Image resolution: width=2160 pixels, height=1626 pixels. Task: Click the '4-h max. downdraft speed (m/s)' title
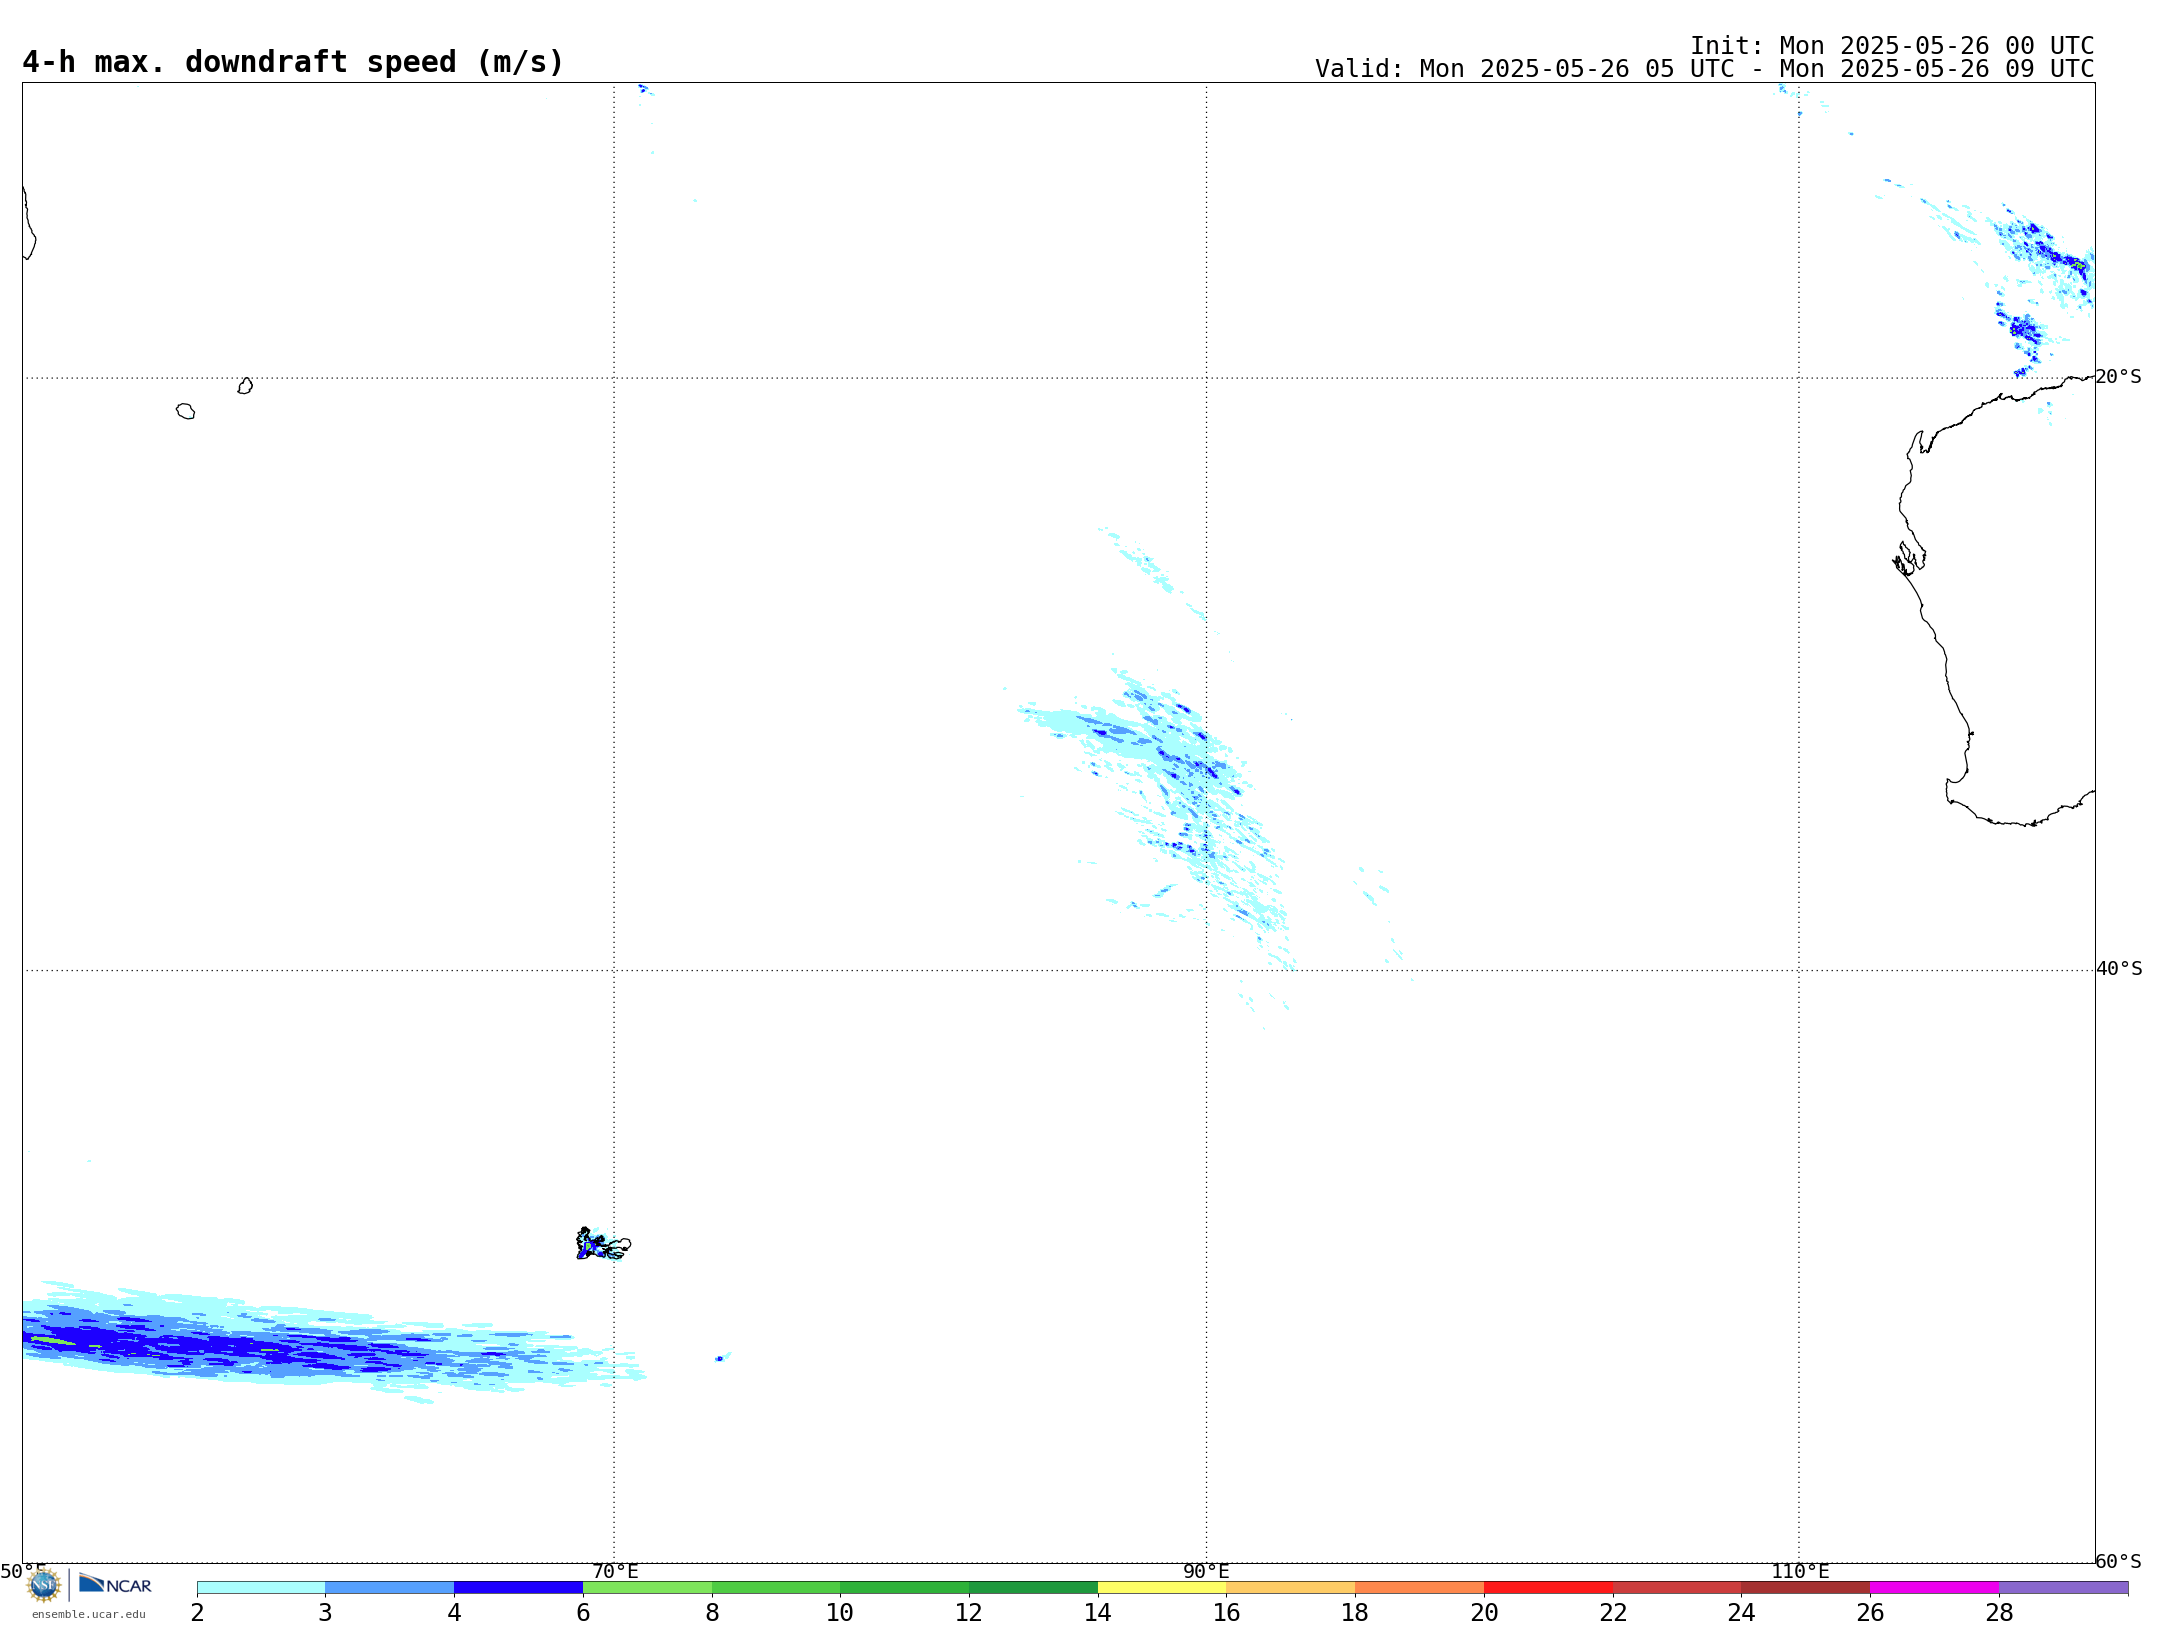coord(293,62)
